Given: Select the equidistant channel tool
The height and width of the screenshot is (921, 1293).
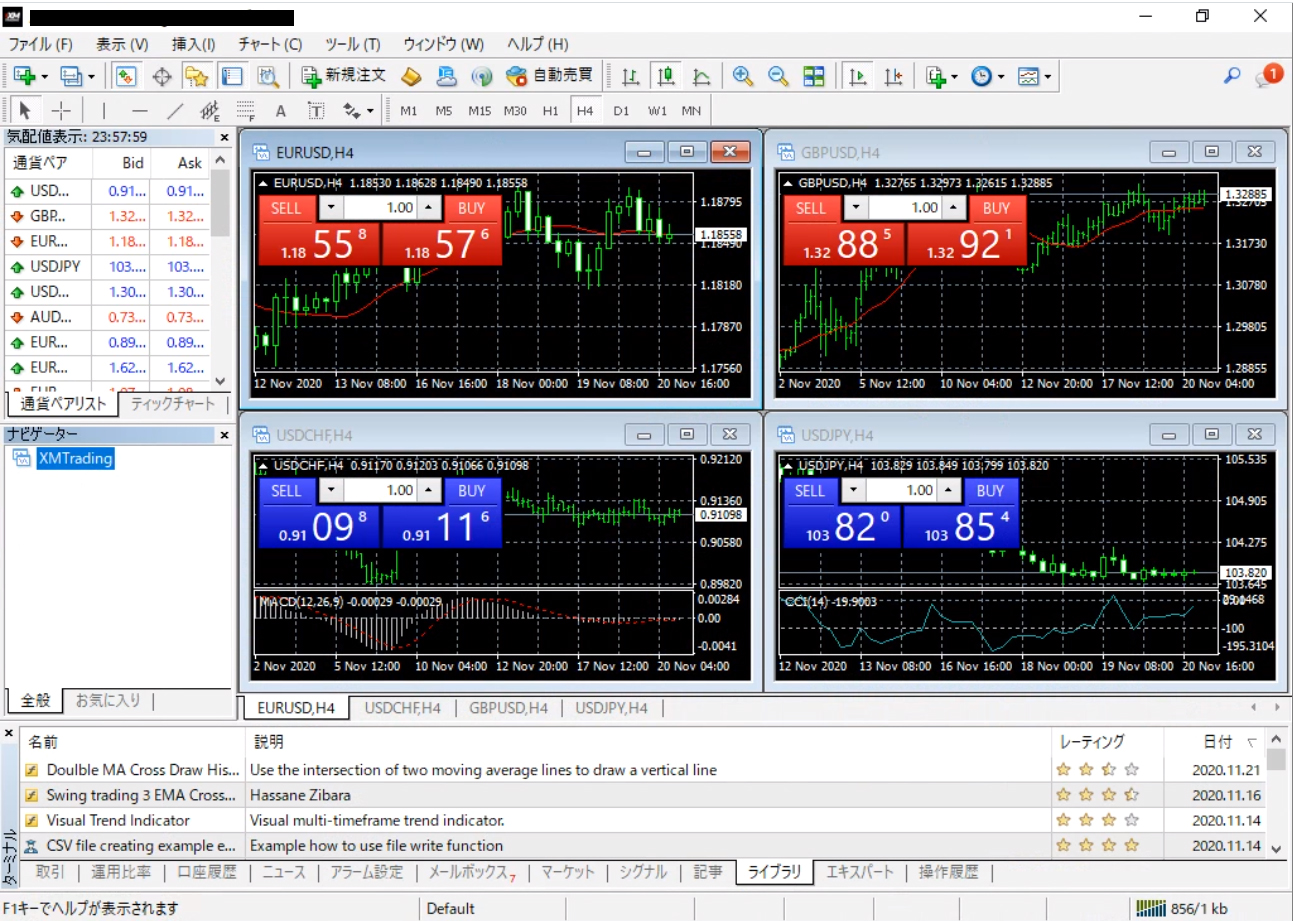Looking at the screenshot, I should click(210, 110).
